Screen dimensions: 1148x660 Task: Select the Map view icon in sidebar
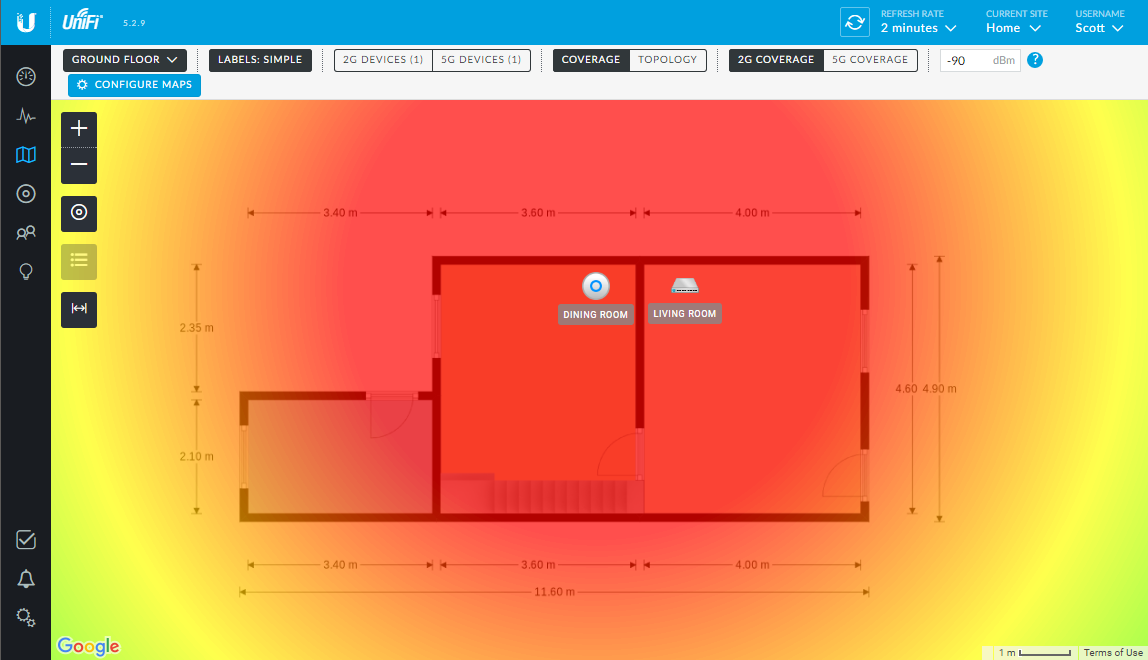point(26,155)
